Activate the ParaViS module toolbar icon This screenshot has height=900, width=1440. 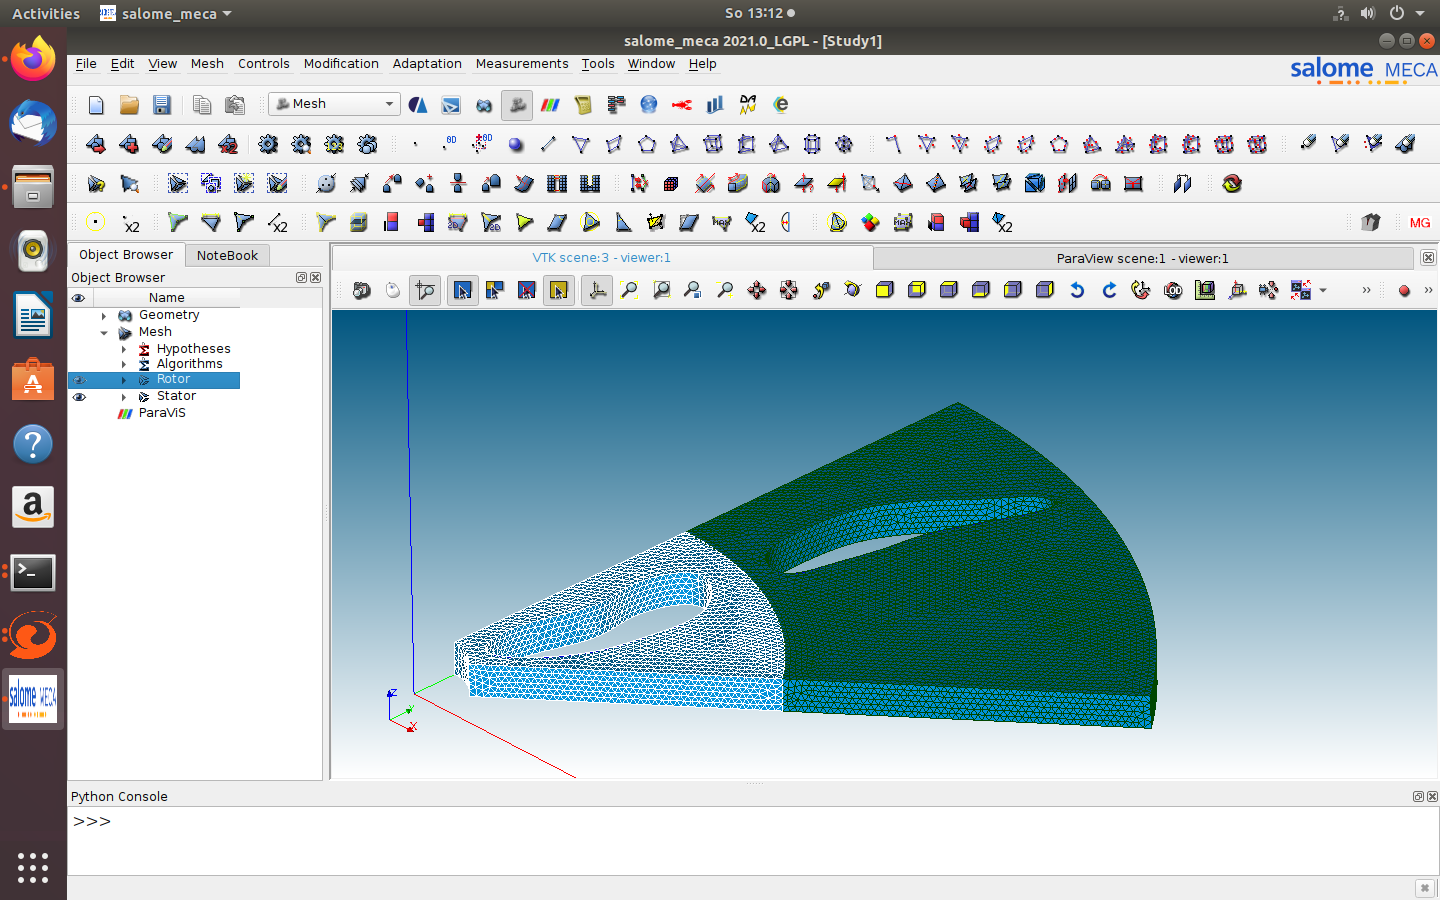(550, 105)
